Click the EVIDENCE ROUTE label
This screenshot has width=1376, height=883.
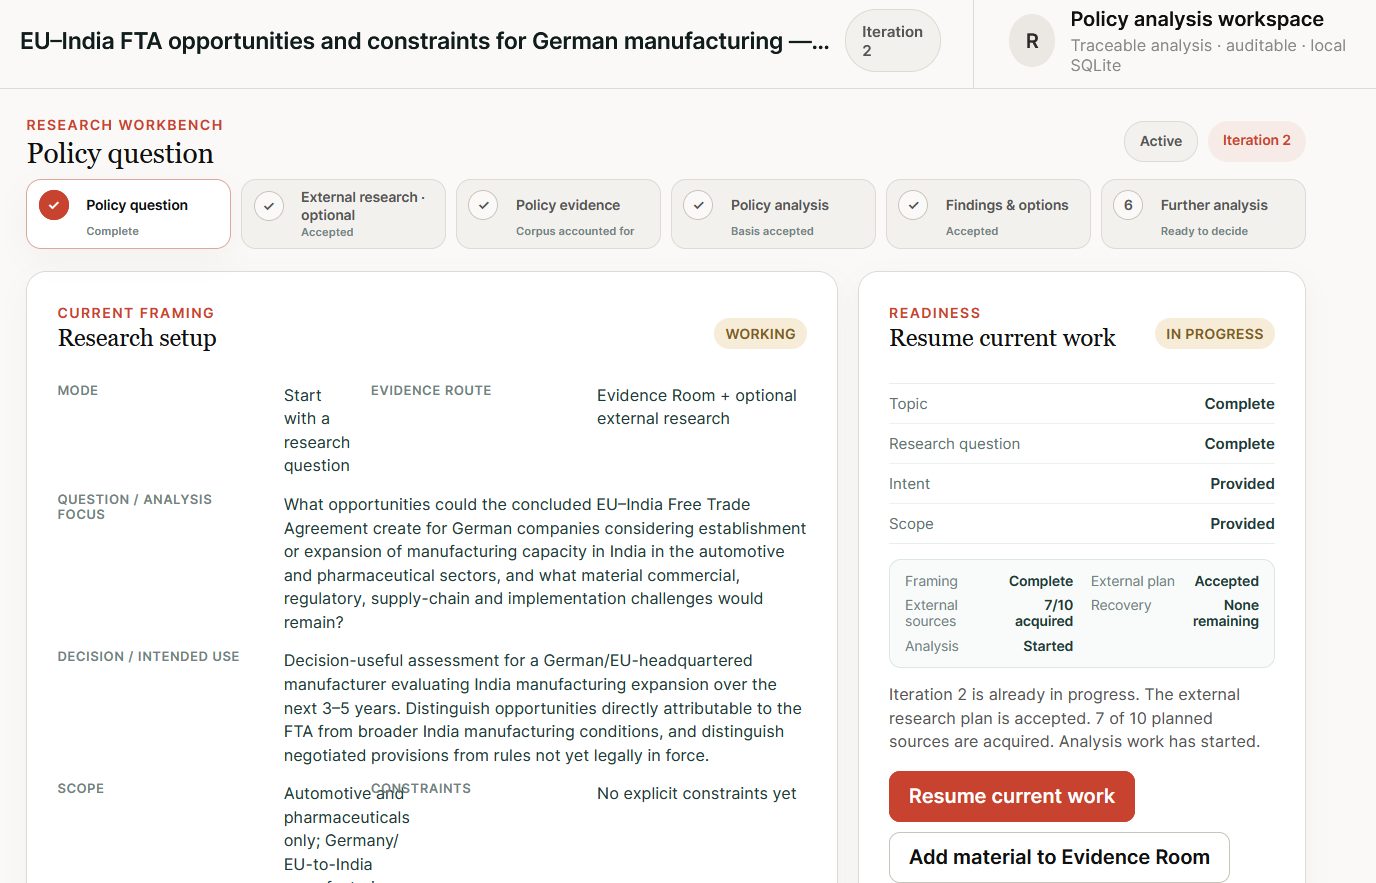click(x=431, y=391)
